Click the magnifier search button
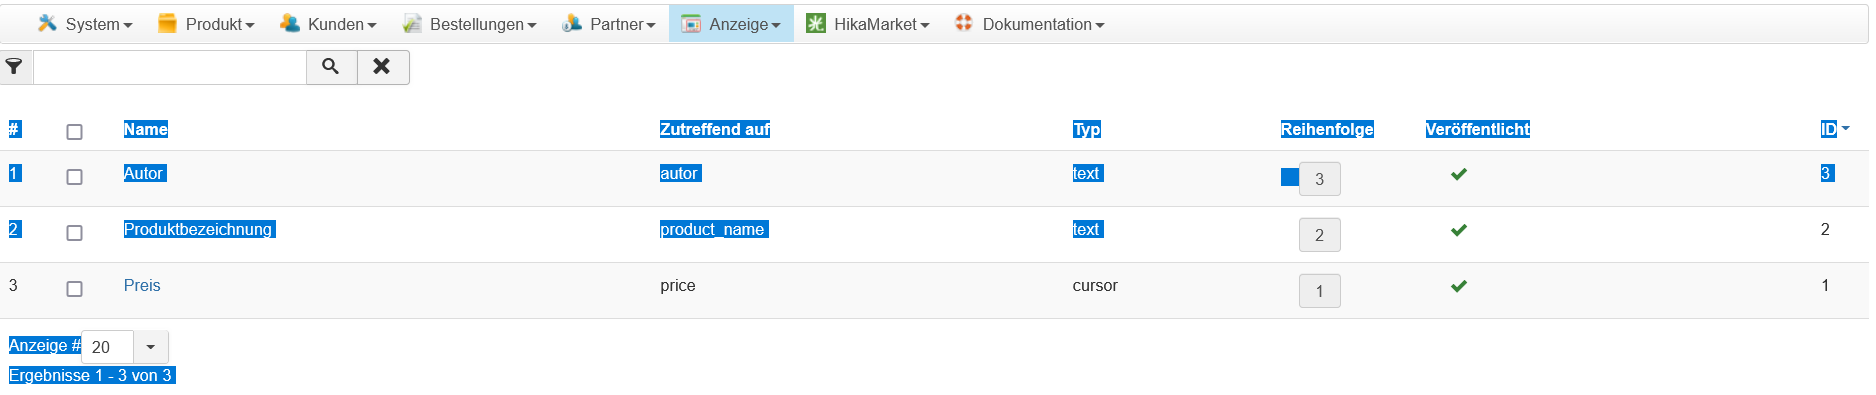Screen dimensions: 1876x395 pos(331,67)
